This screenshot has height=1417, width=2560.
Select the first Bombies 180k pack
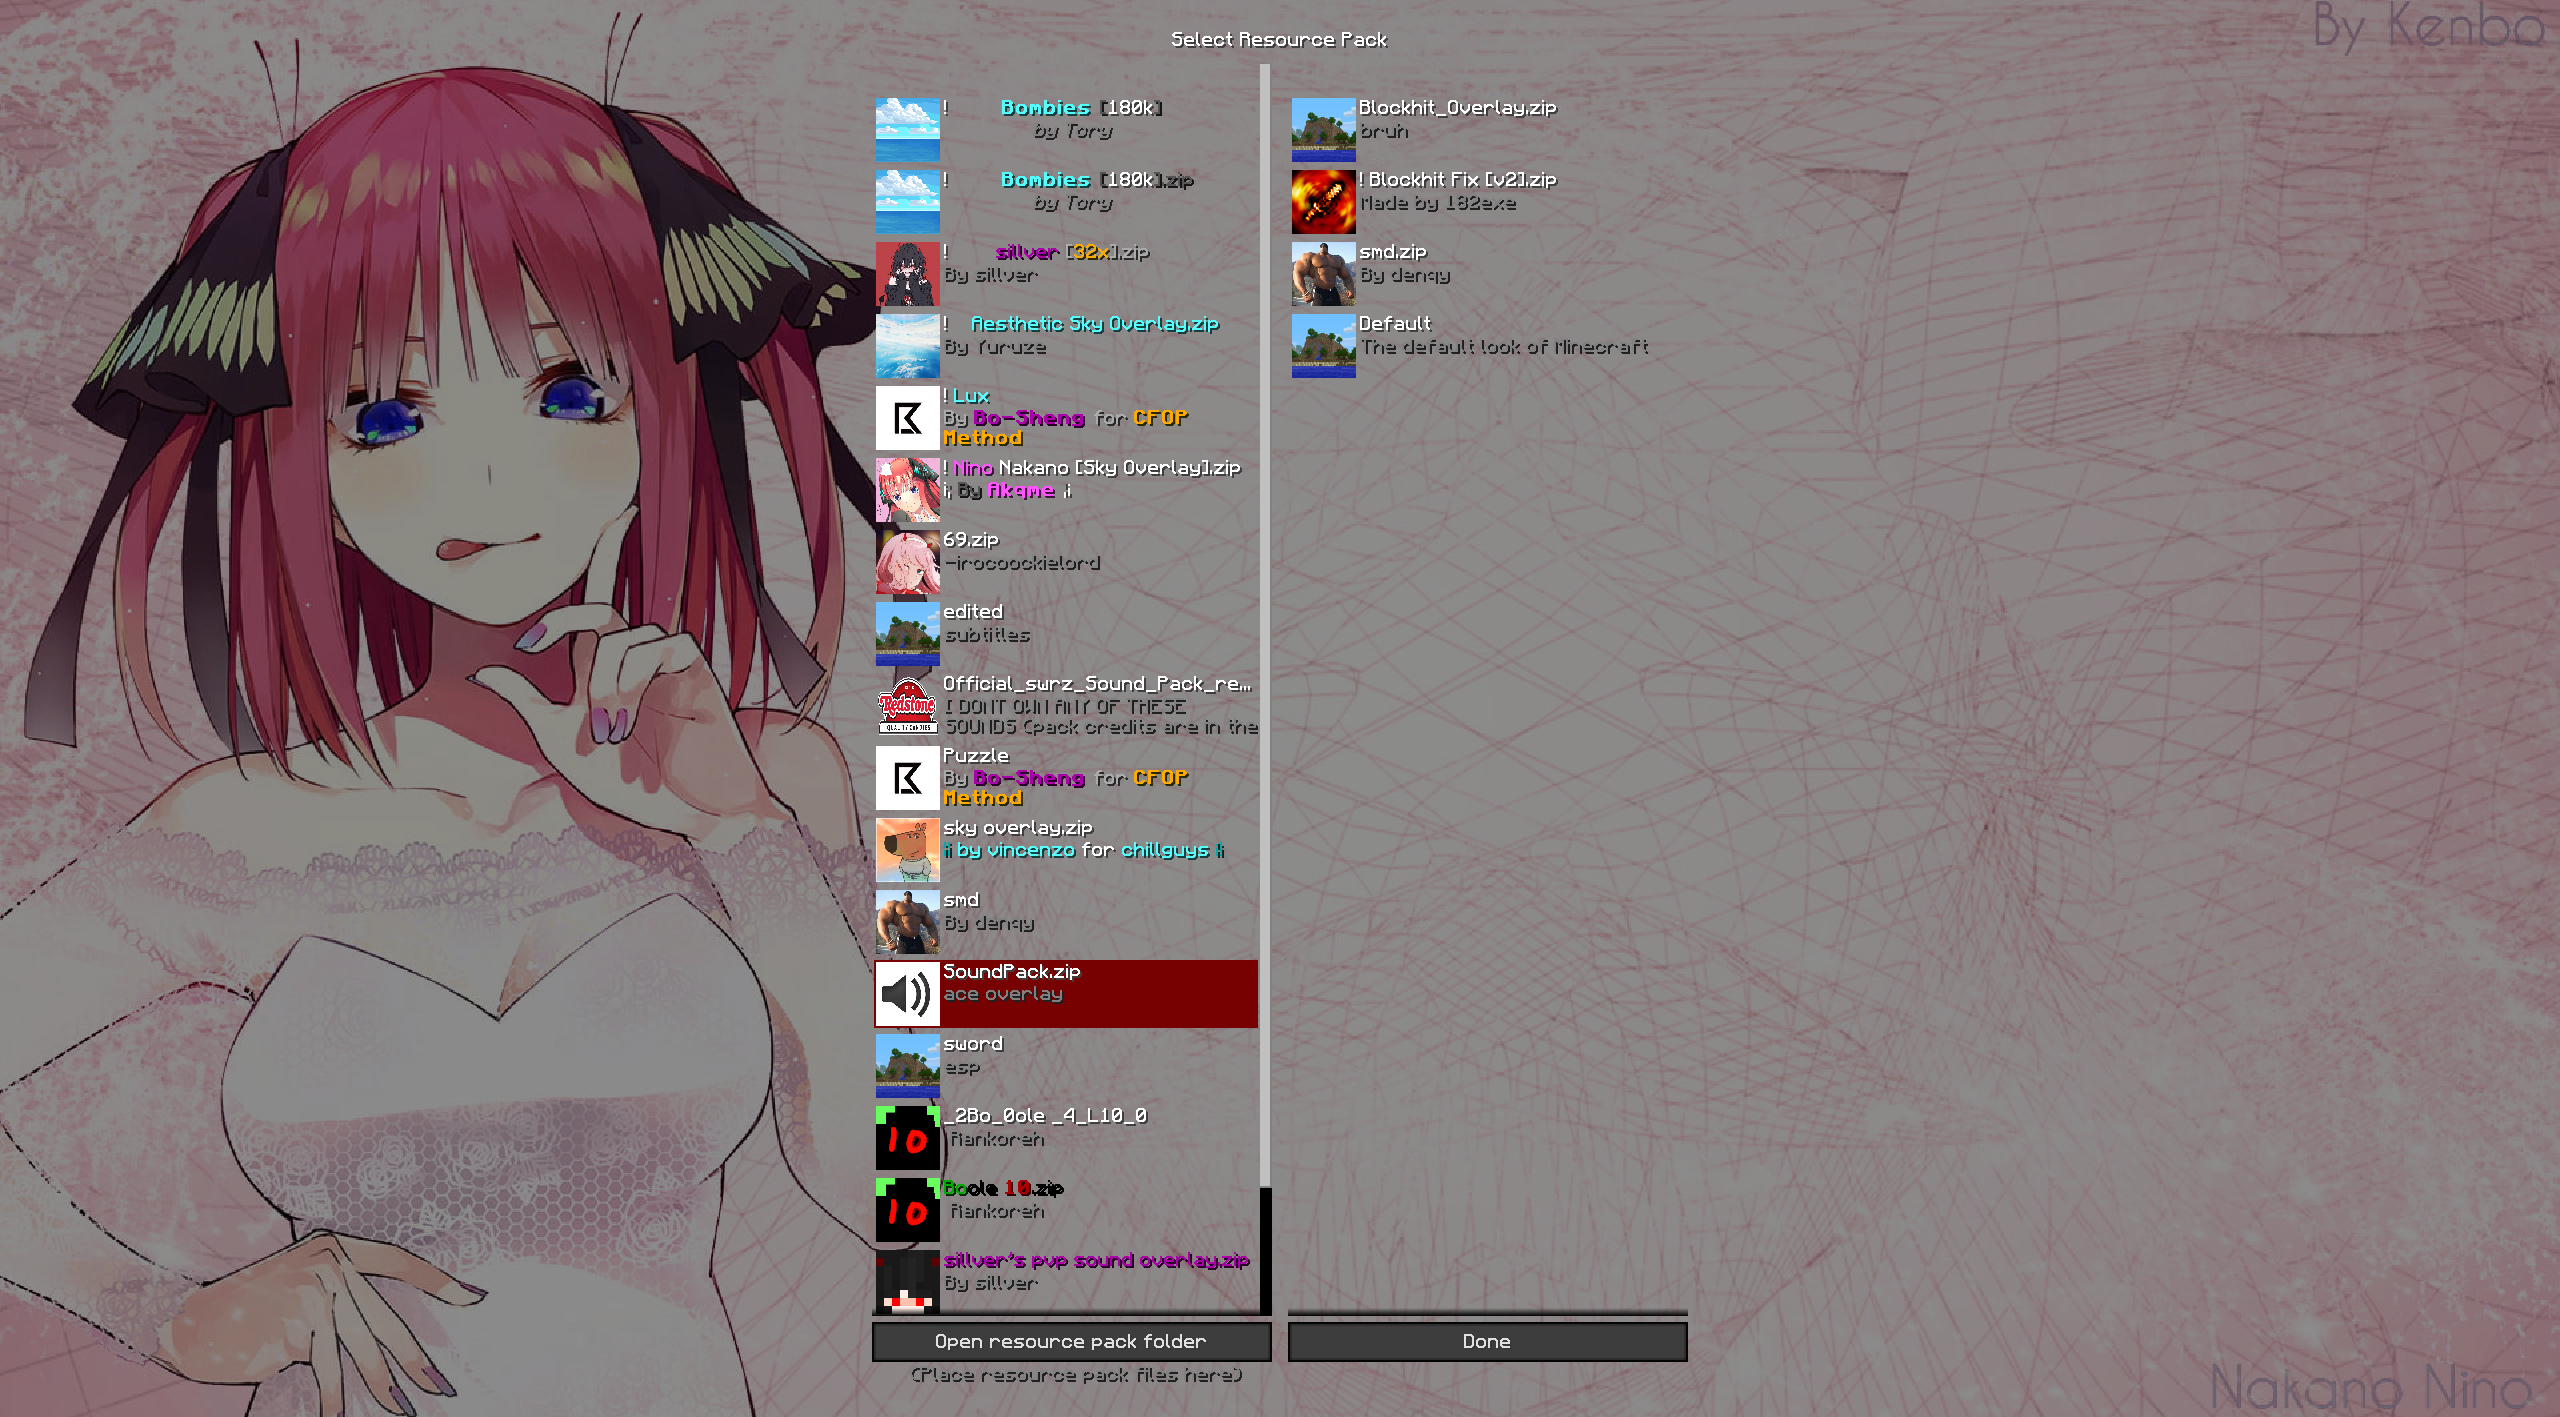(x=1066, y=130)
